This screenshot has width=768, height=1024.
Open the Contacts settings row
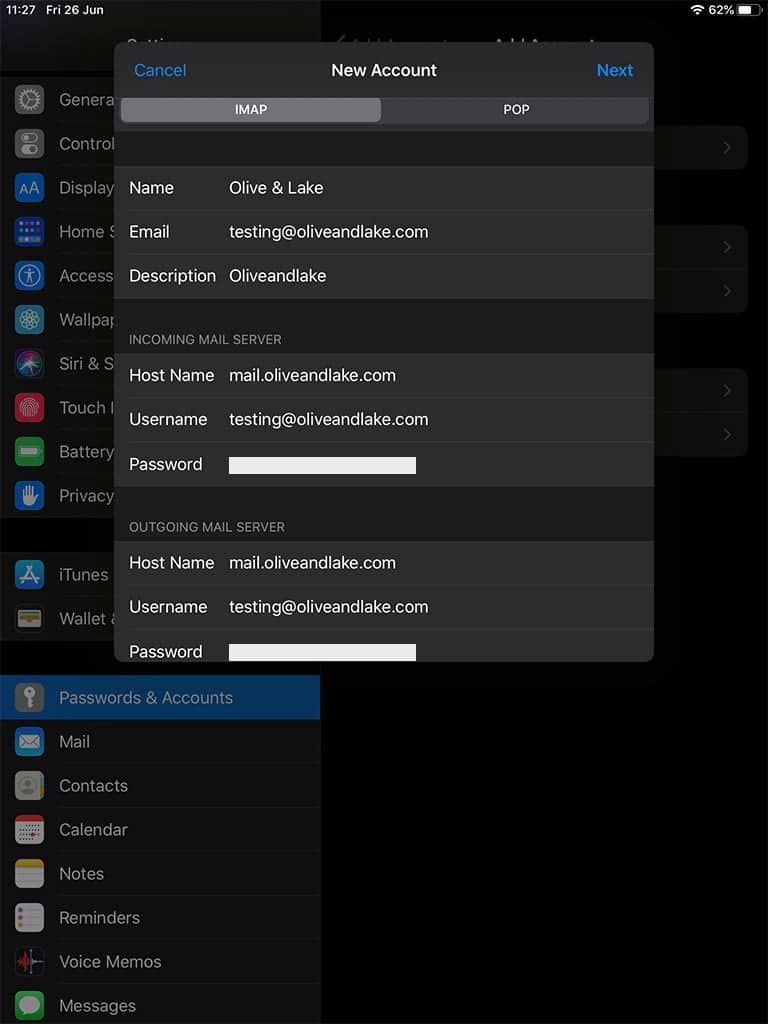160,786
